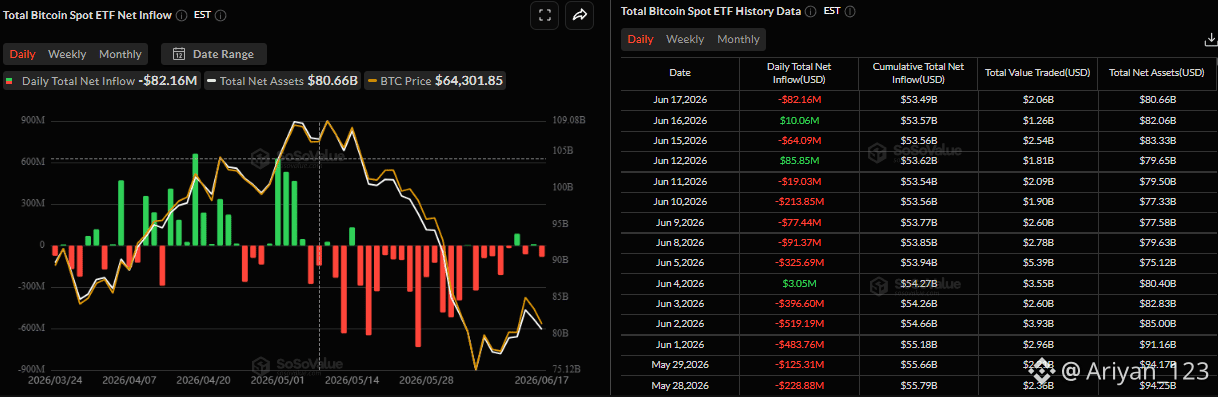Click calendar icon in the Date Range button
Viewport: 1218px width, 397px height.
(179, 54)
